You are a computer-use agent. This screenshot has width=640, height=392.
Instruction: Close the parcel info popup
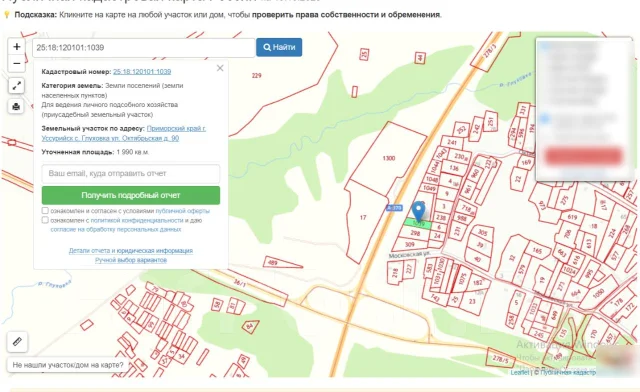tap(220, 68)
